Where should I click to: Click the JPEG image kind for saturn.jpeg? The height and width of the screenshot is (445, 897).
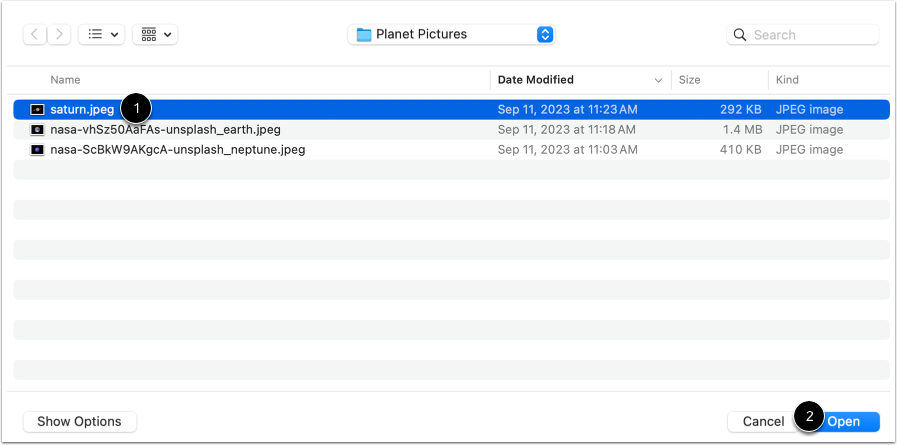tap(809, 109)
